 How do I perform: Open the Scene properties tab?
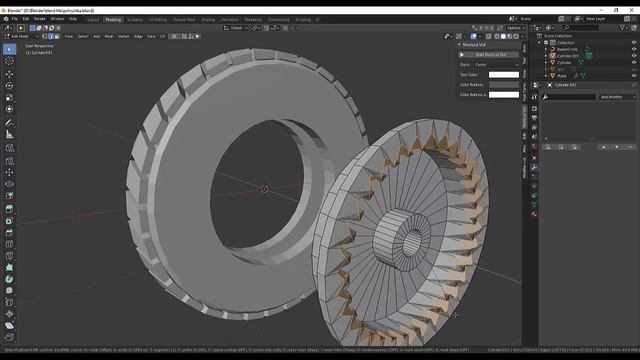coord(534,137)
